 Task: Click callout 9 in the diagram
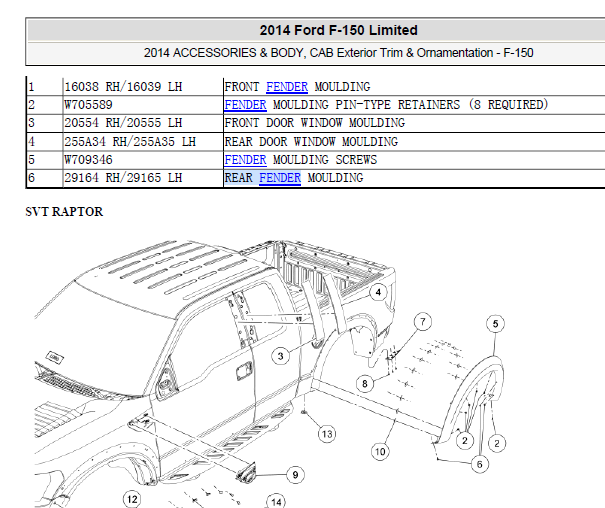(295, 475)
